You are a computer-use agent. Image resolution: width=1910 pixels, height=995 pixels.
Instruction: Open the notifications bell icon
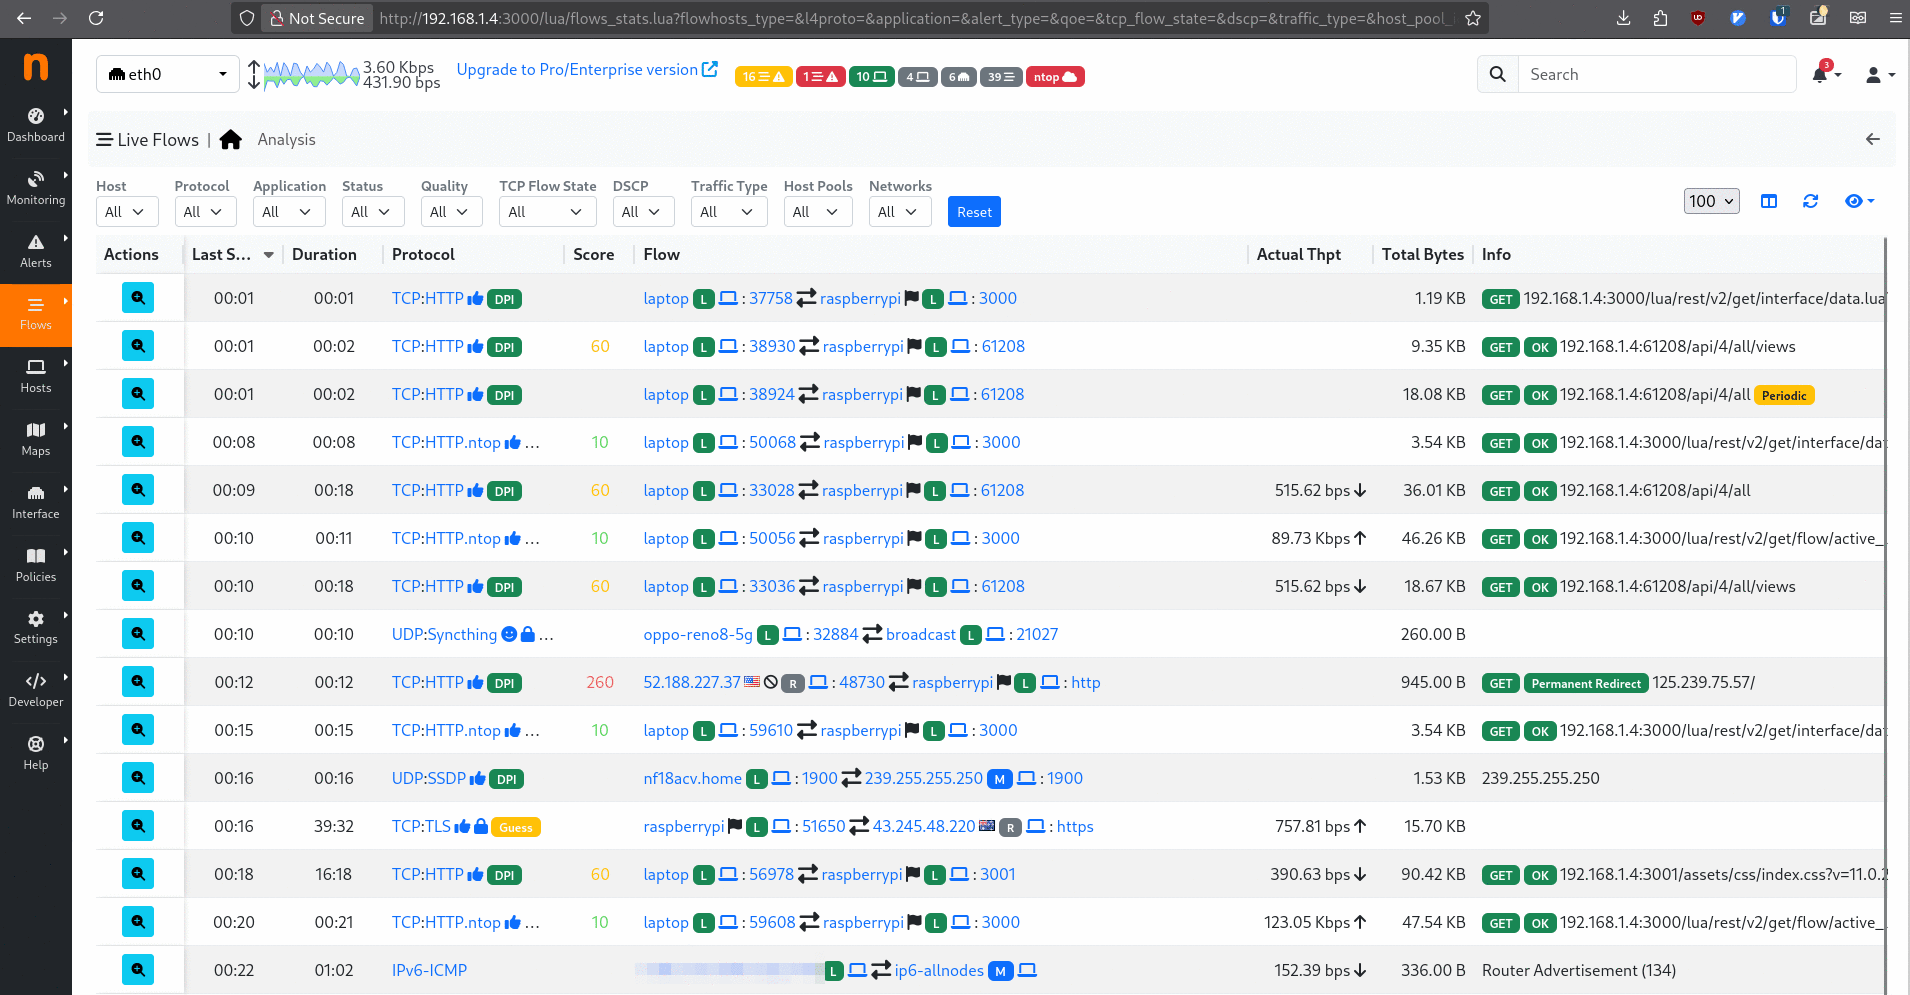click(1820, 75)
